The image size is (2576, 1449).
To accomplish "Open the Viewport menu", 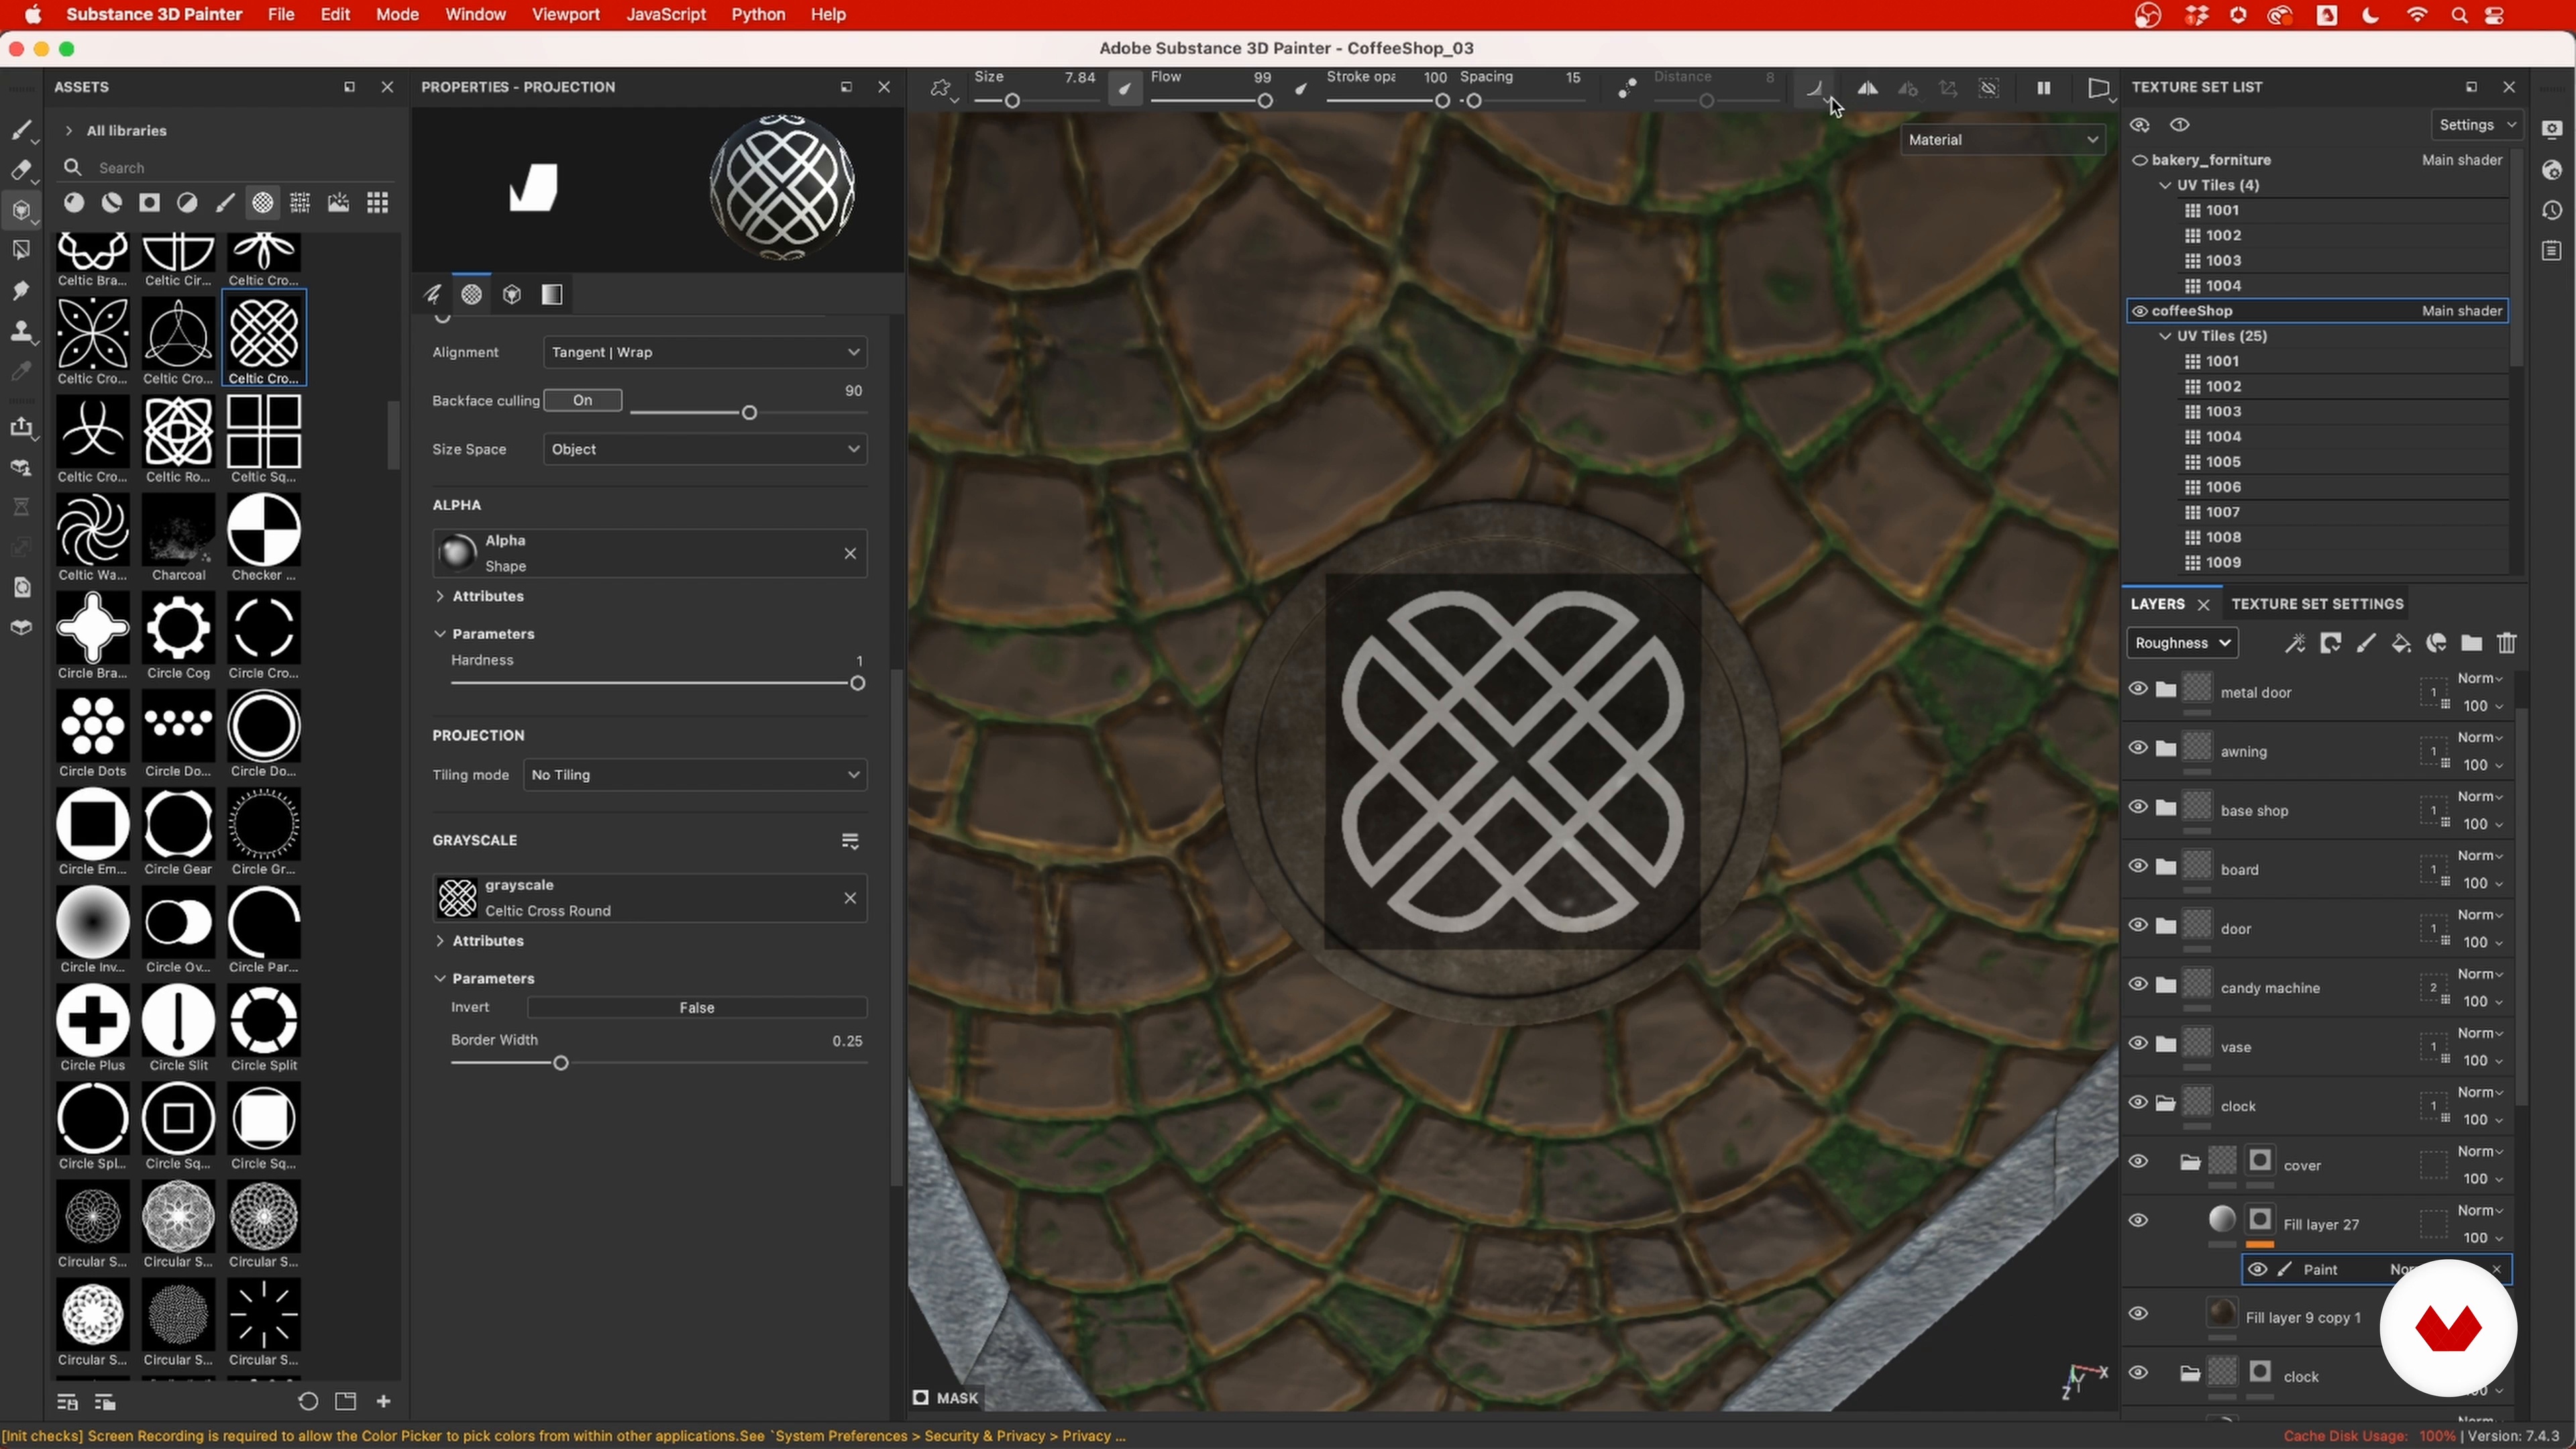I will coord(566,15).
